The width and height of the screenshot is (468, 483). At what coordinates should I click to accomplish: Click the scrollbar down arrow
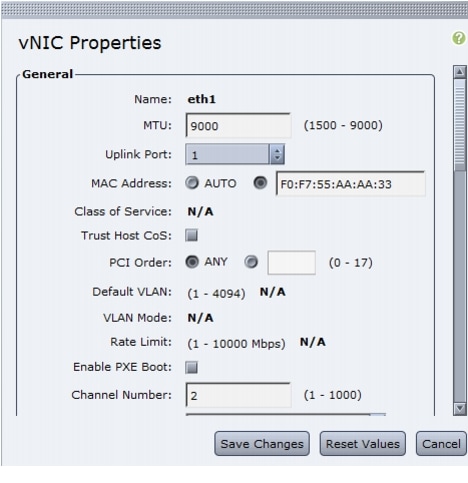(460, 408)
